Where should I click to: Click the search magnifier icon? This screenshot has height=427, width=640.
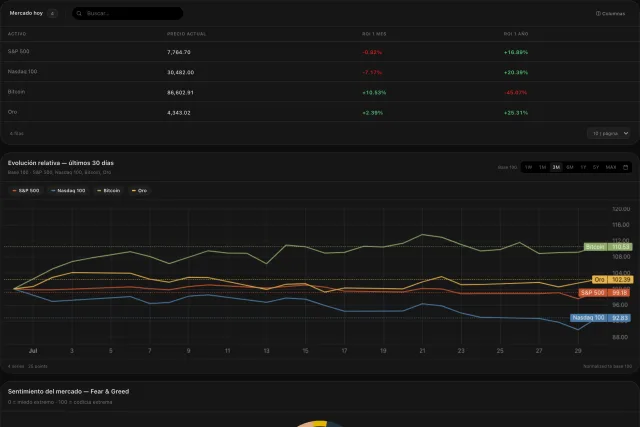(79, 13)
